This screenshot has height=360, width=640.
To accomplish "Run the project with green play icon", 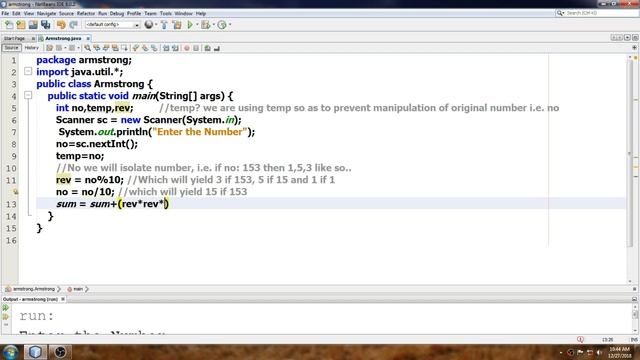I will pos(190,25).
